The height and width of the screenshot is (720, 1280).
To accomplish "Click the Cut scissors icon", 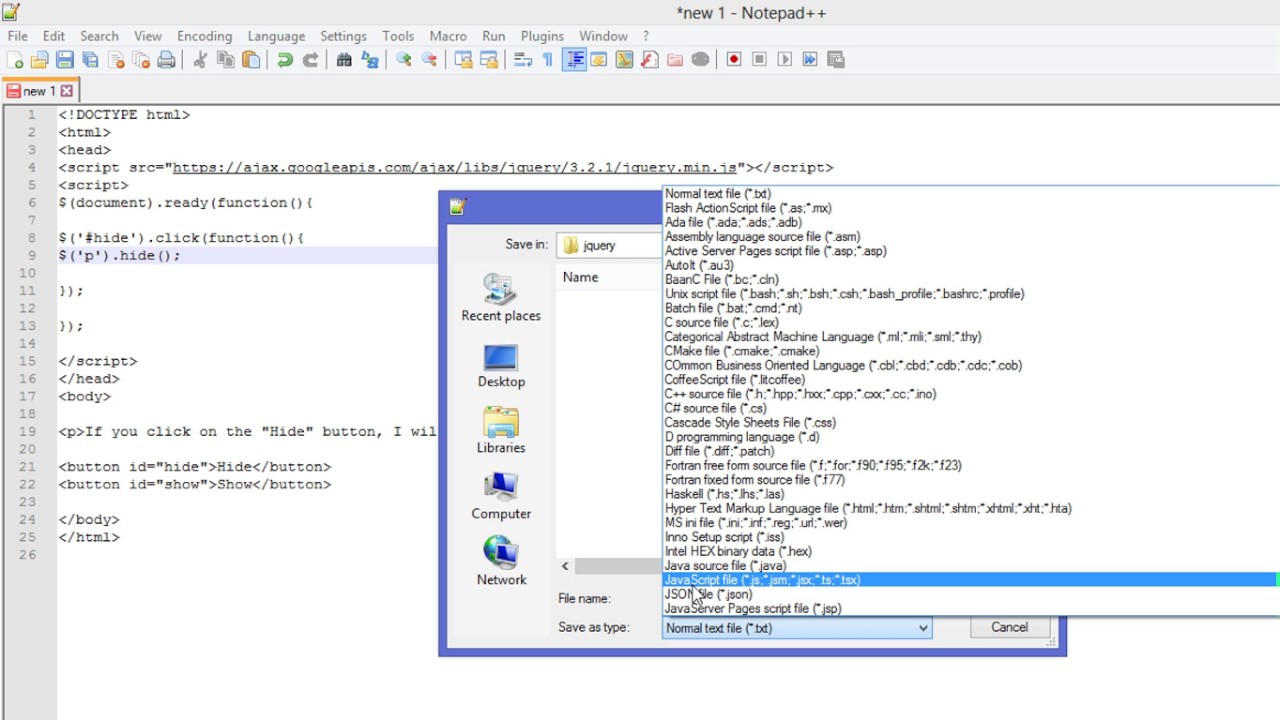I will (x=200, y=60).
